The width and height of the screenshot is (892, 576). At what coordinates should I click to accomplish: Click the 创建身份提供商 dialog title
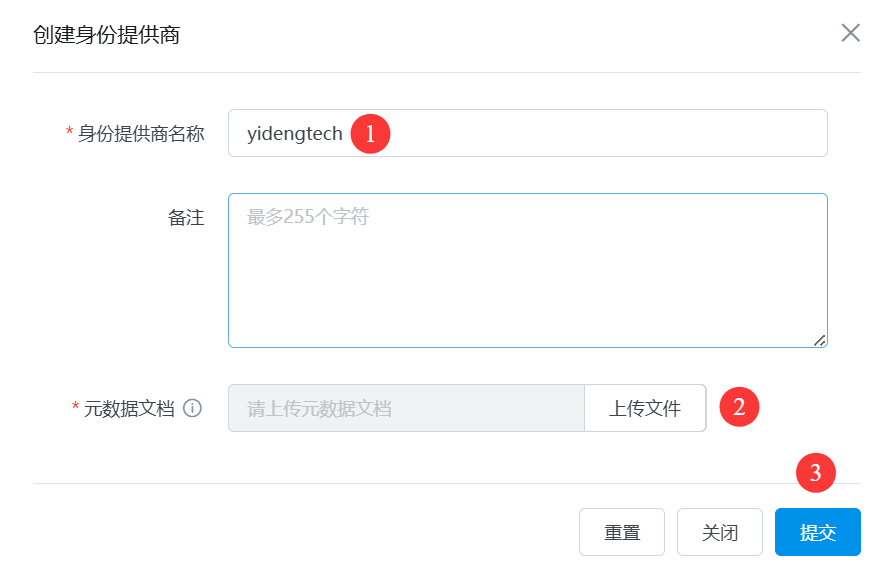click(x=106, y=35)
